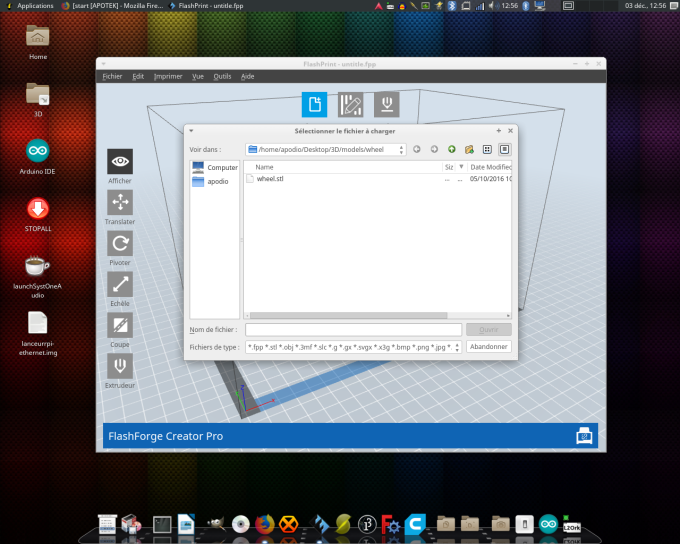Open the 'Fichiers de type' filter dropdown
The height and width of the screenshot is (544, 680).
coord(459,347)
